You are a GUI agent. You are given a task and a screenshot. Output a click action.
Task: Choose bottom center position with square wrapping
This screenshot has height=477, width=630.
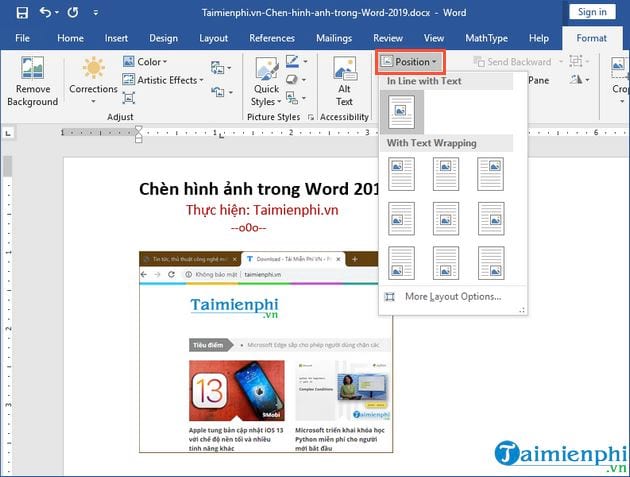coord(446,263)
